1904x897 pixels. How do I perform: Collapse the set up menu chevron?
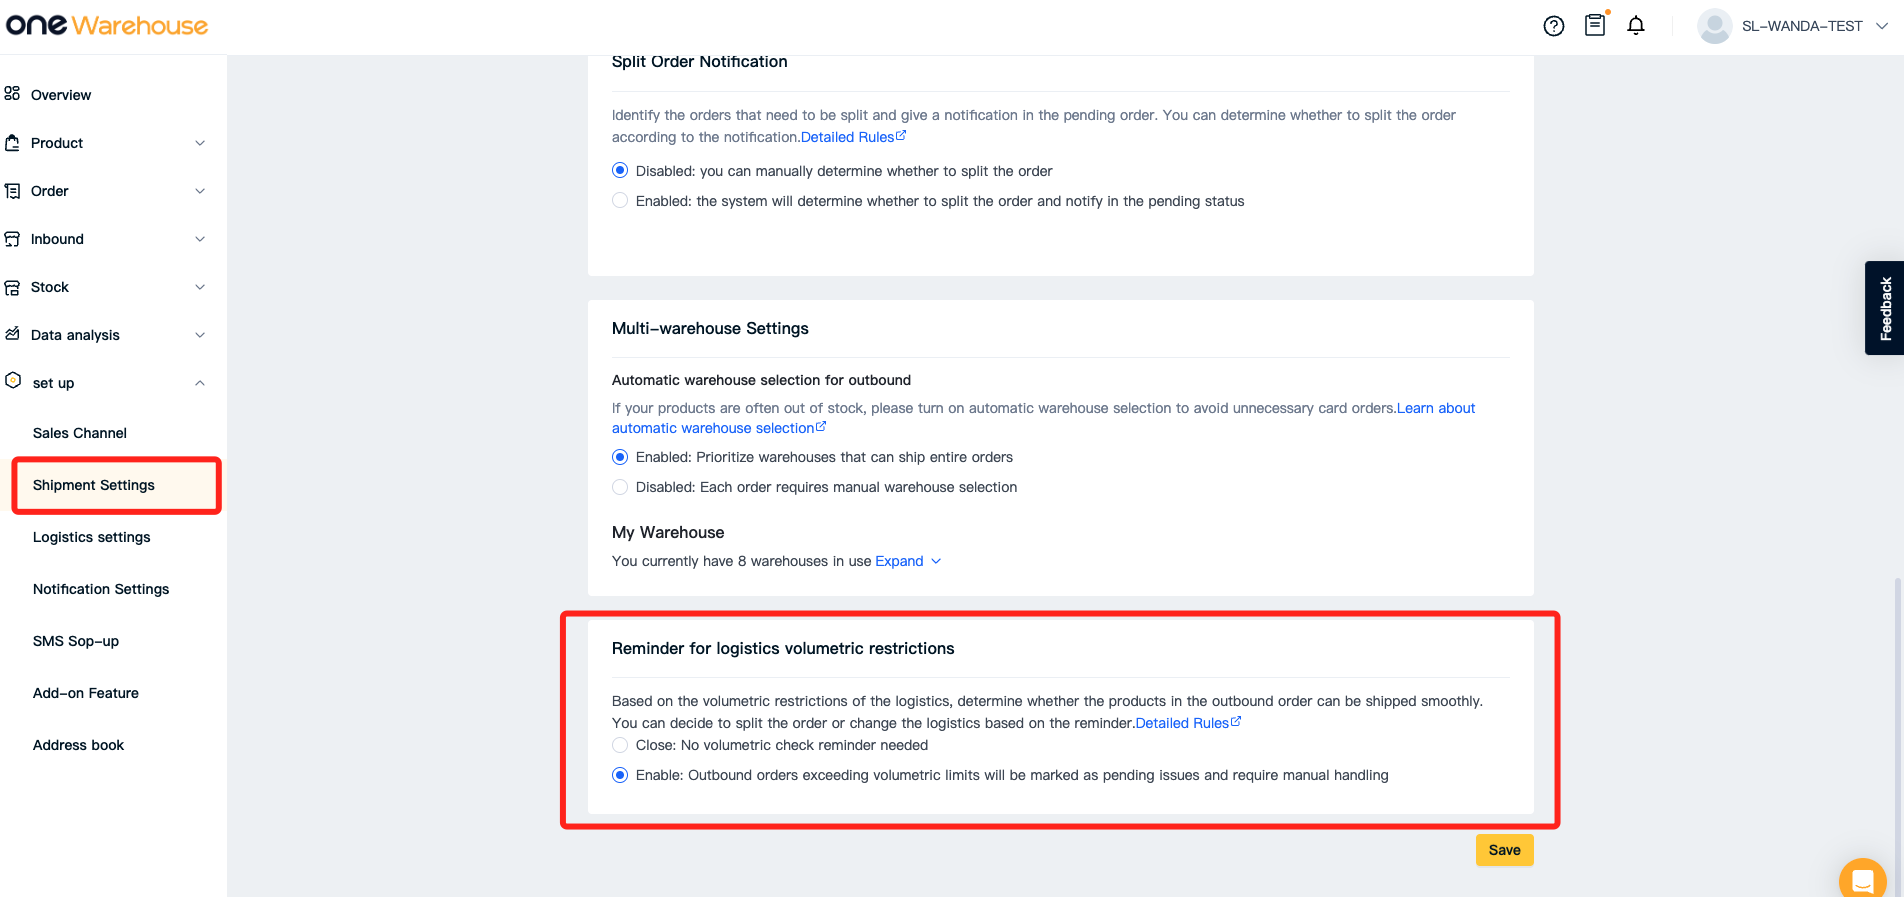pos(200,383)
